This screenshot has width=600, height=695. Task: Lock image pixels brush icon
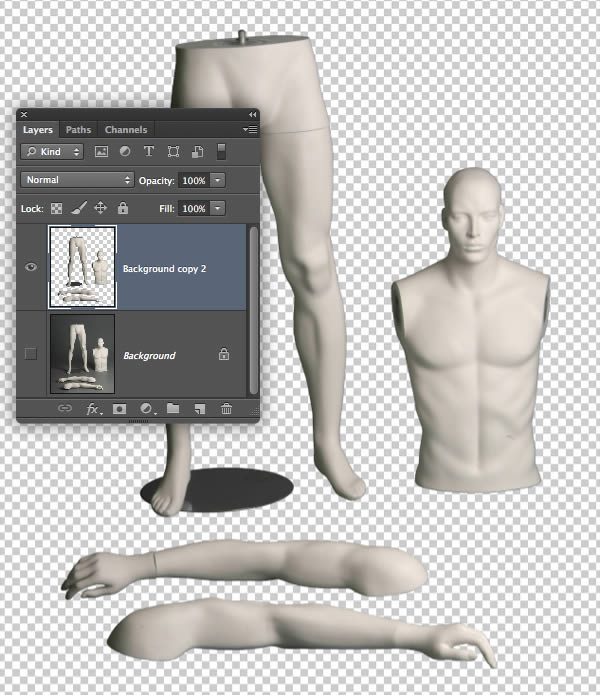click(x=79, y=208)
